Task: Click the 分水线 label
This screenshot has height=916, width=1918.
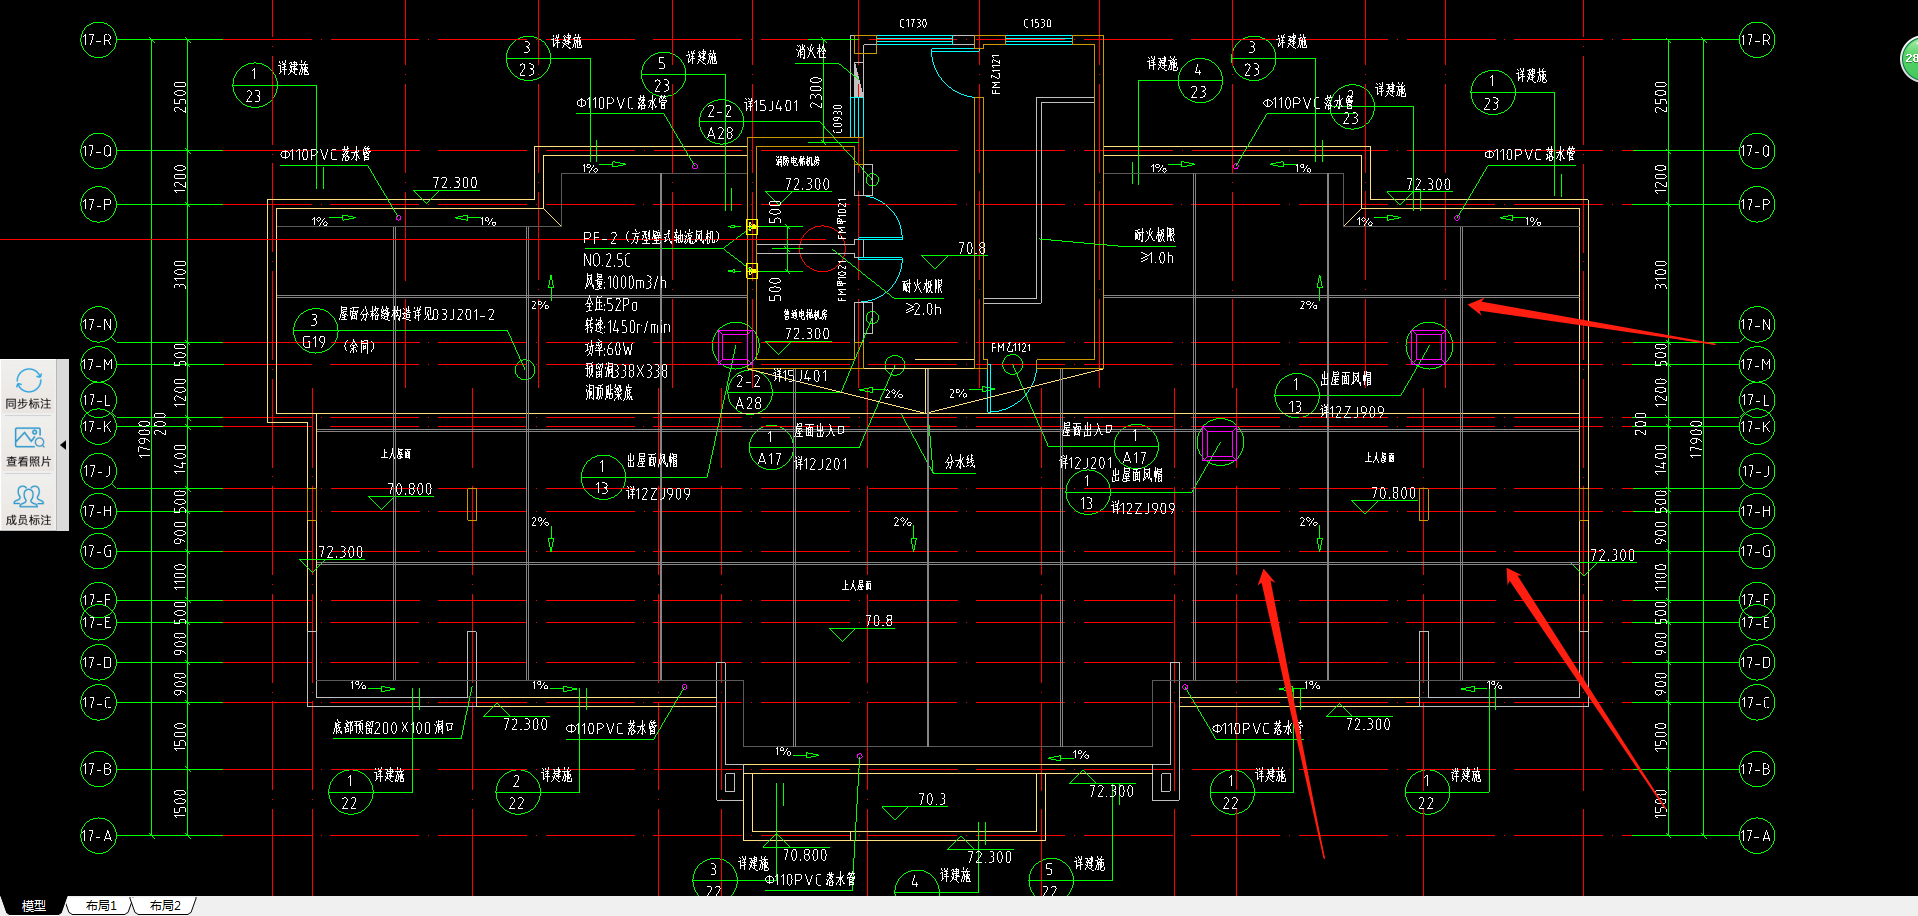Action: pyautogui.click(x=960, y=462)
